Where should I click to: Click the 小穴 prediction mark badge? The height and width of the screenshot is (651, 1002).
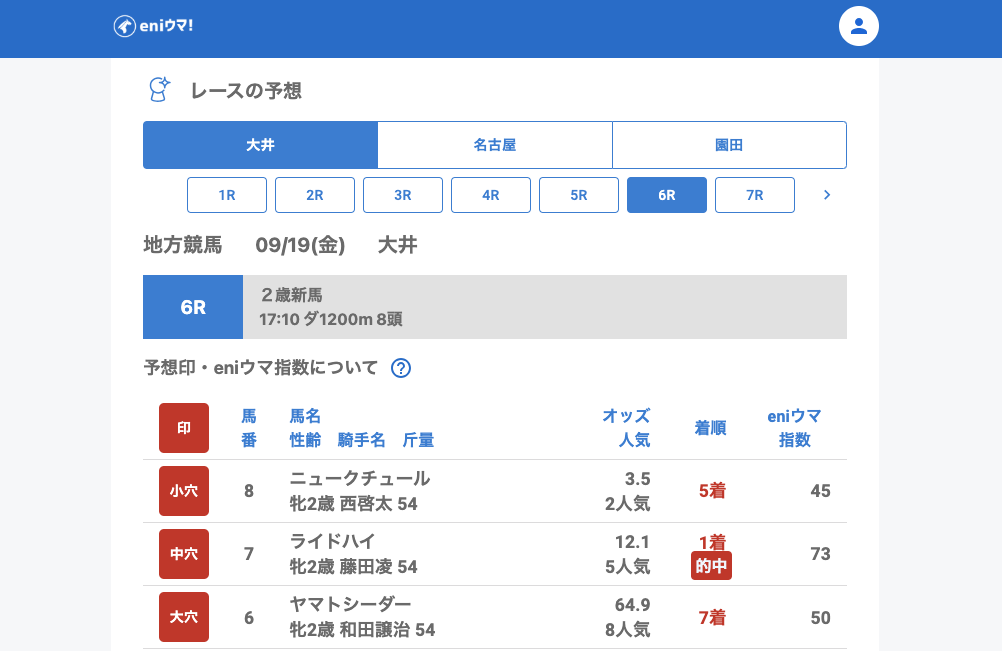tap(184, 491)
